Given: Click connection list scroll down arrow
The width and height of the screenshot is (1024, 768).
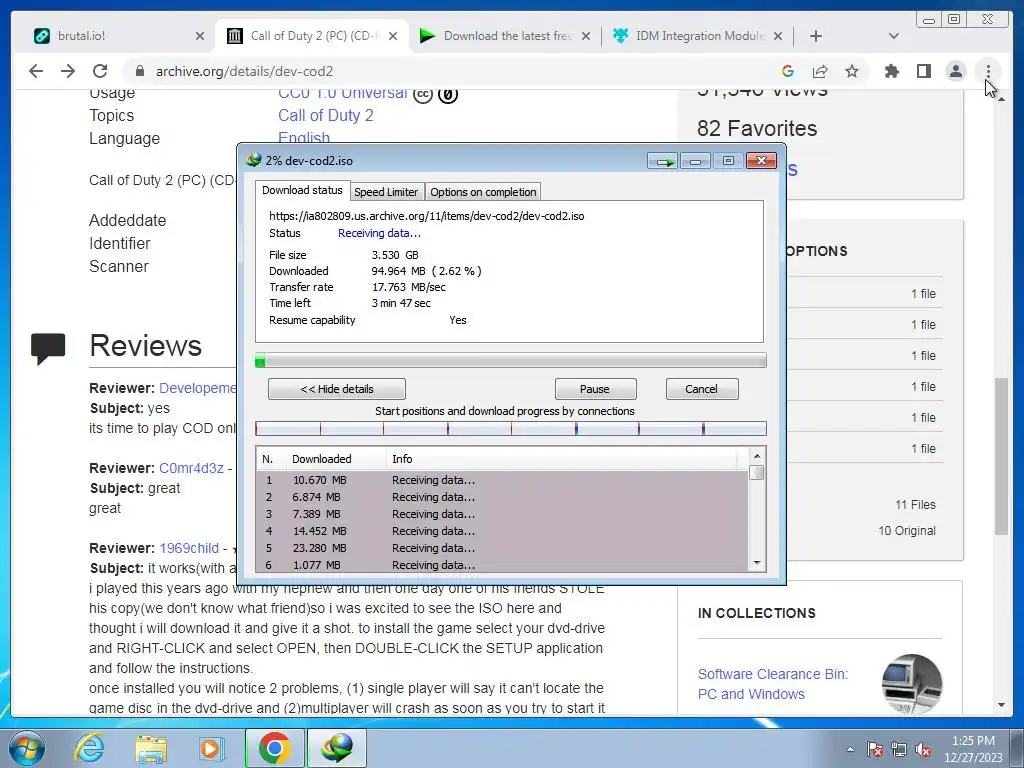Looking at the screenshot, I should [757, 563].
